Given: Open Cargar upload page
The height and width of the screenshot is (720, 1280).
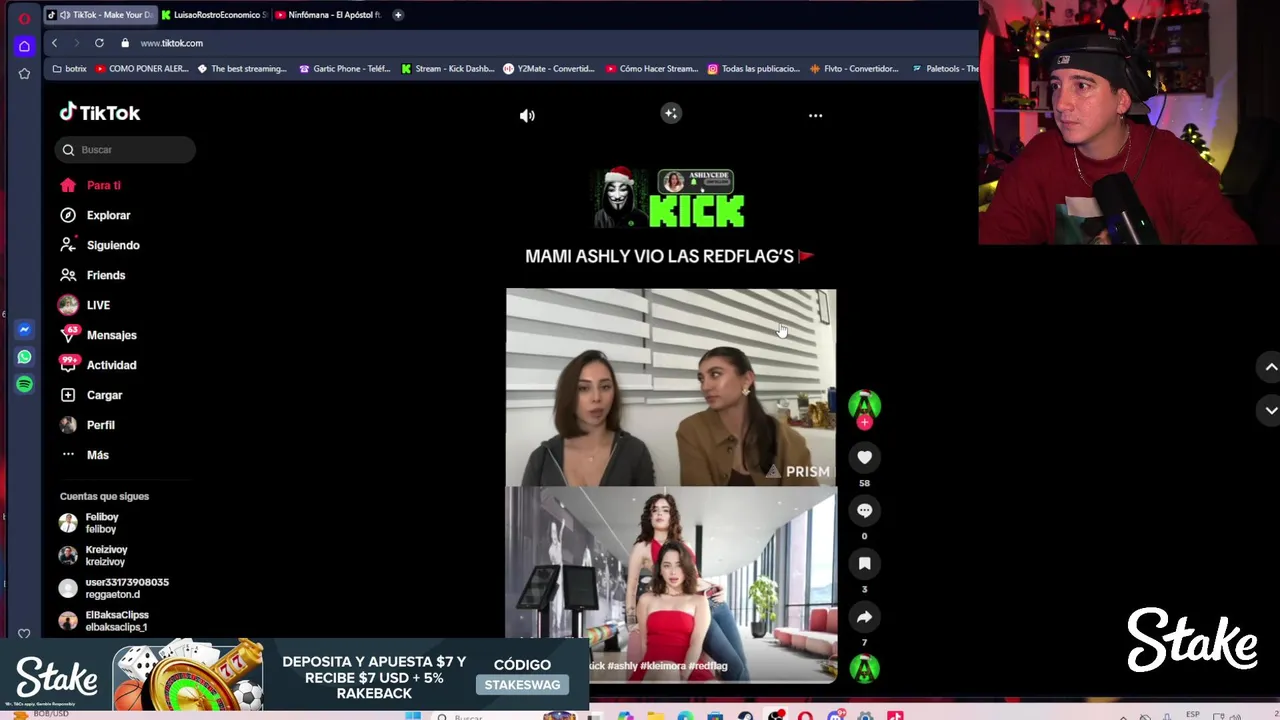Looking at the screenshot, I should [91, 395].
